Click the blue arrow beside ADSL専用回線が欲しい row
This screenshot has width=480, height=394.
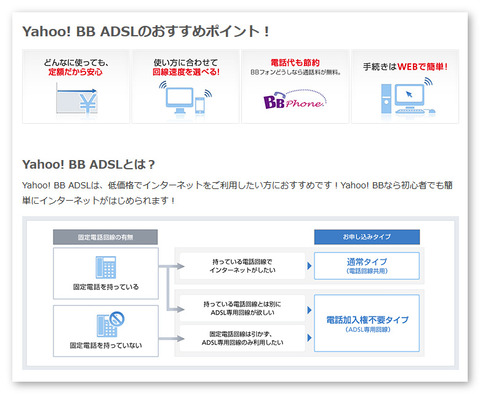309,310
